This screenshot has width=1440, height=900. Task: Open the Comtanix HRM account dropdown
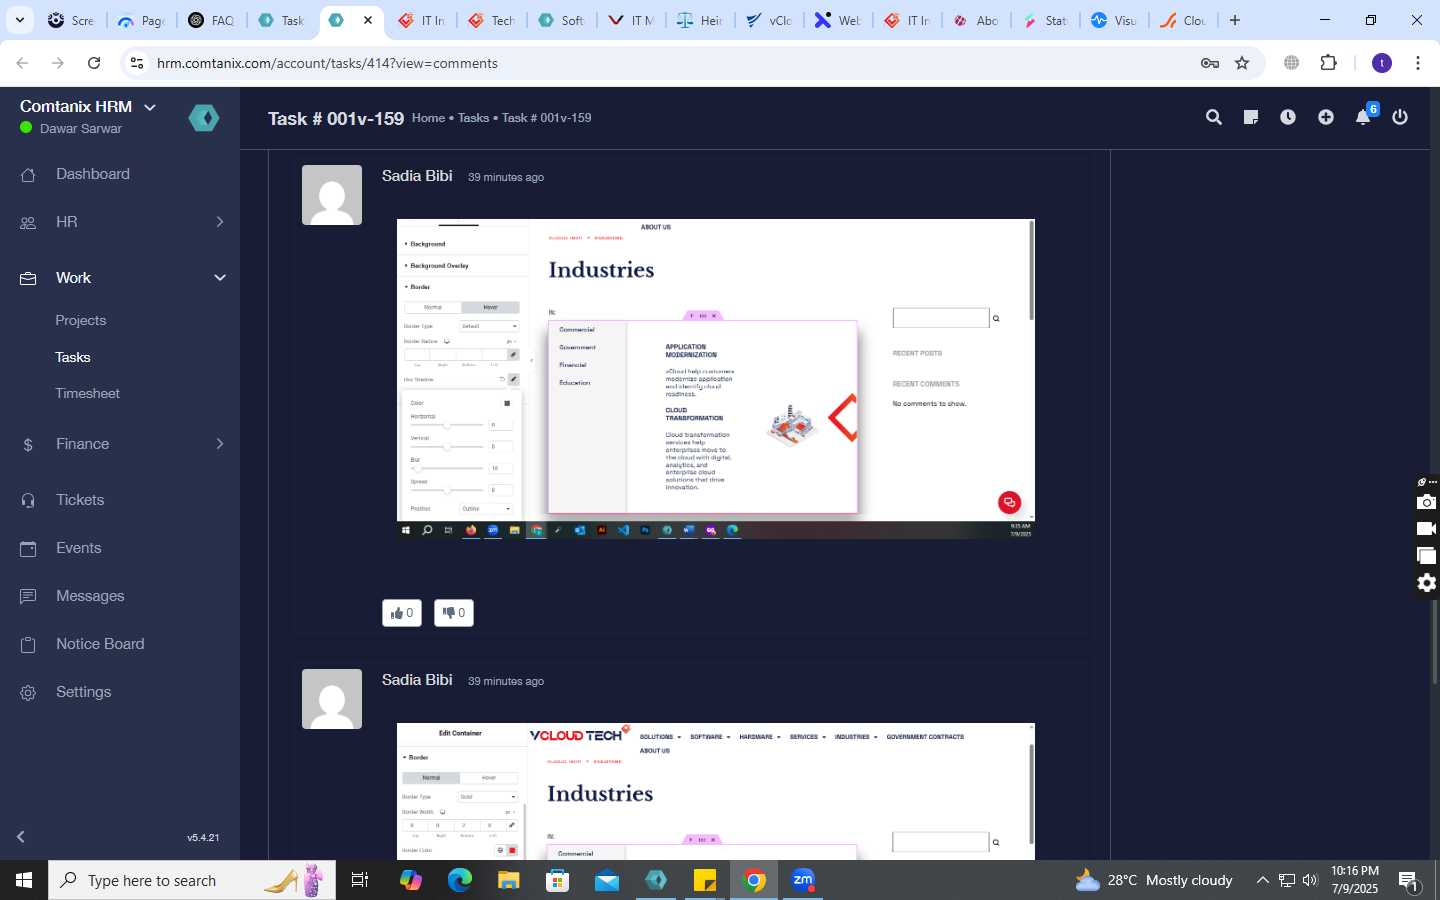click(88, 107)
